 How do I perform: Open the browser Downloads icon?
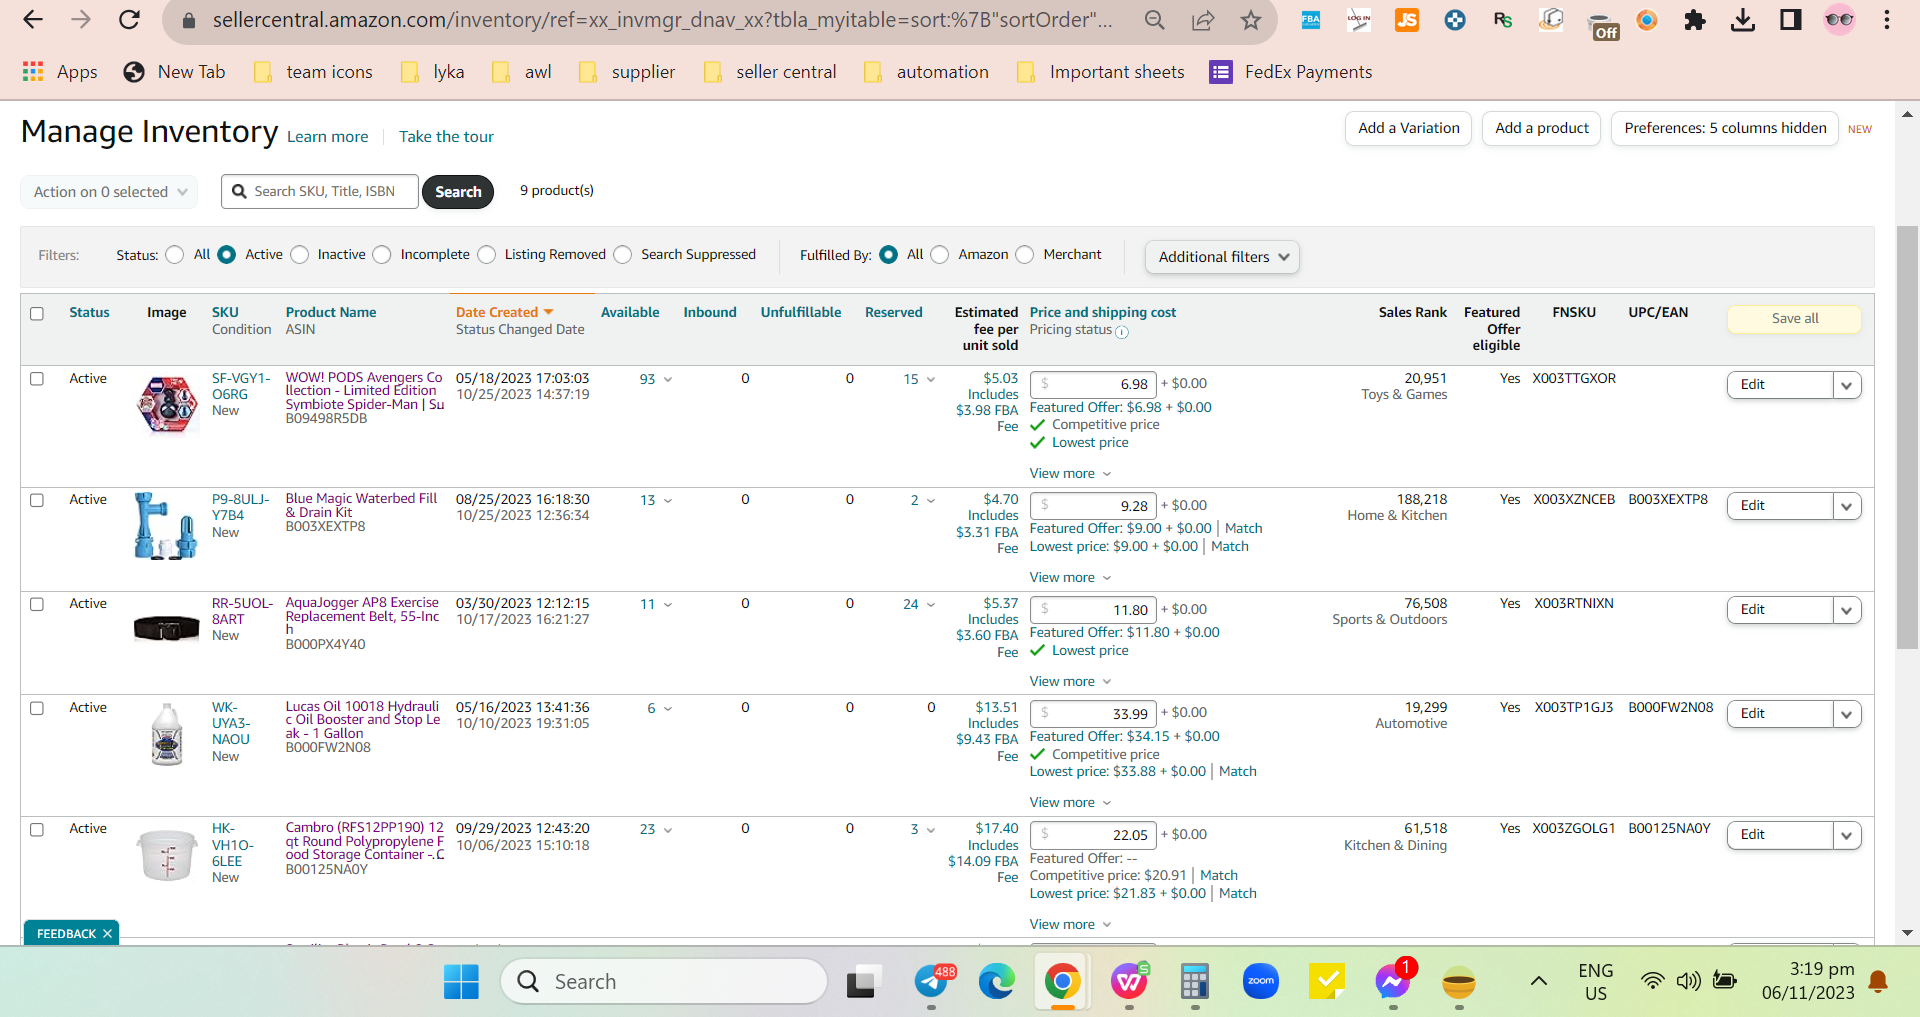(x=1743, y=20)
